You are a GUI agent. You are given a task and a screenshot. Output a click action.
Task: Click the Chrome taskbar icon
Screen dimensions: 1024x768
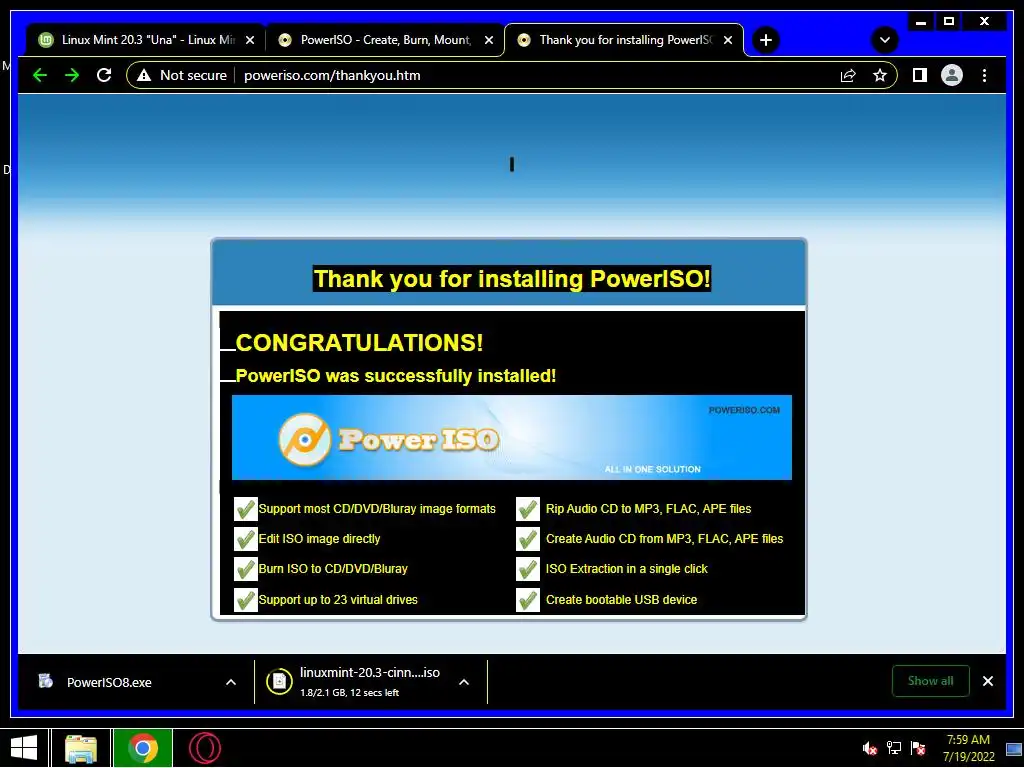[x=142, y=748]
